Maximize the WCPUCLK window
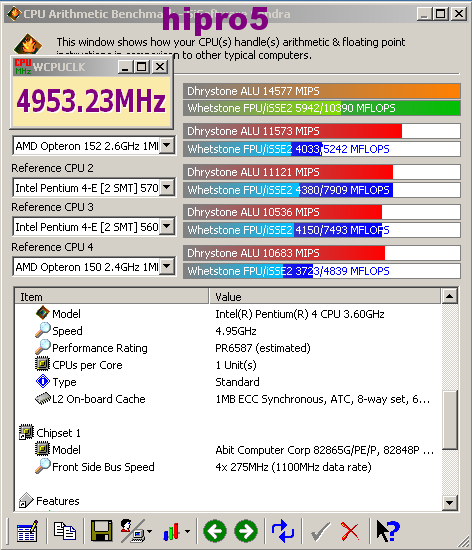This screenshot has width=472, height=550. click(142, 67)
